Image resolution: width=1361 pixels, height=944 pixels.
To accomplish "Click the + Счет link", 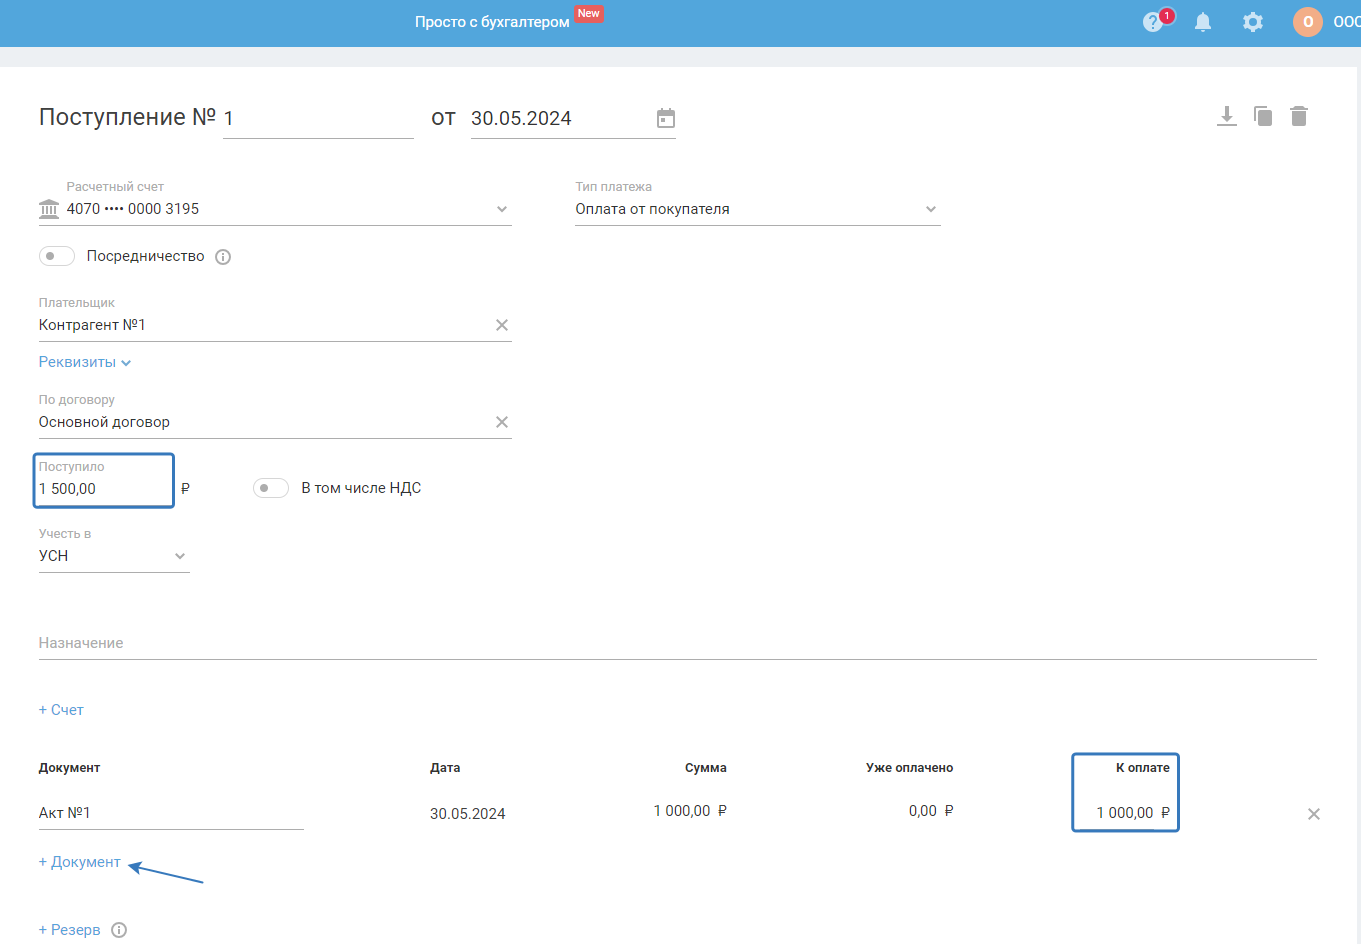I will (61, 710).
